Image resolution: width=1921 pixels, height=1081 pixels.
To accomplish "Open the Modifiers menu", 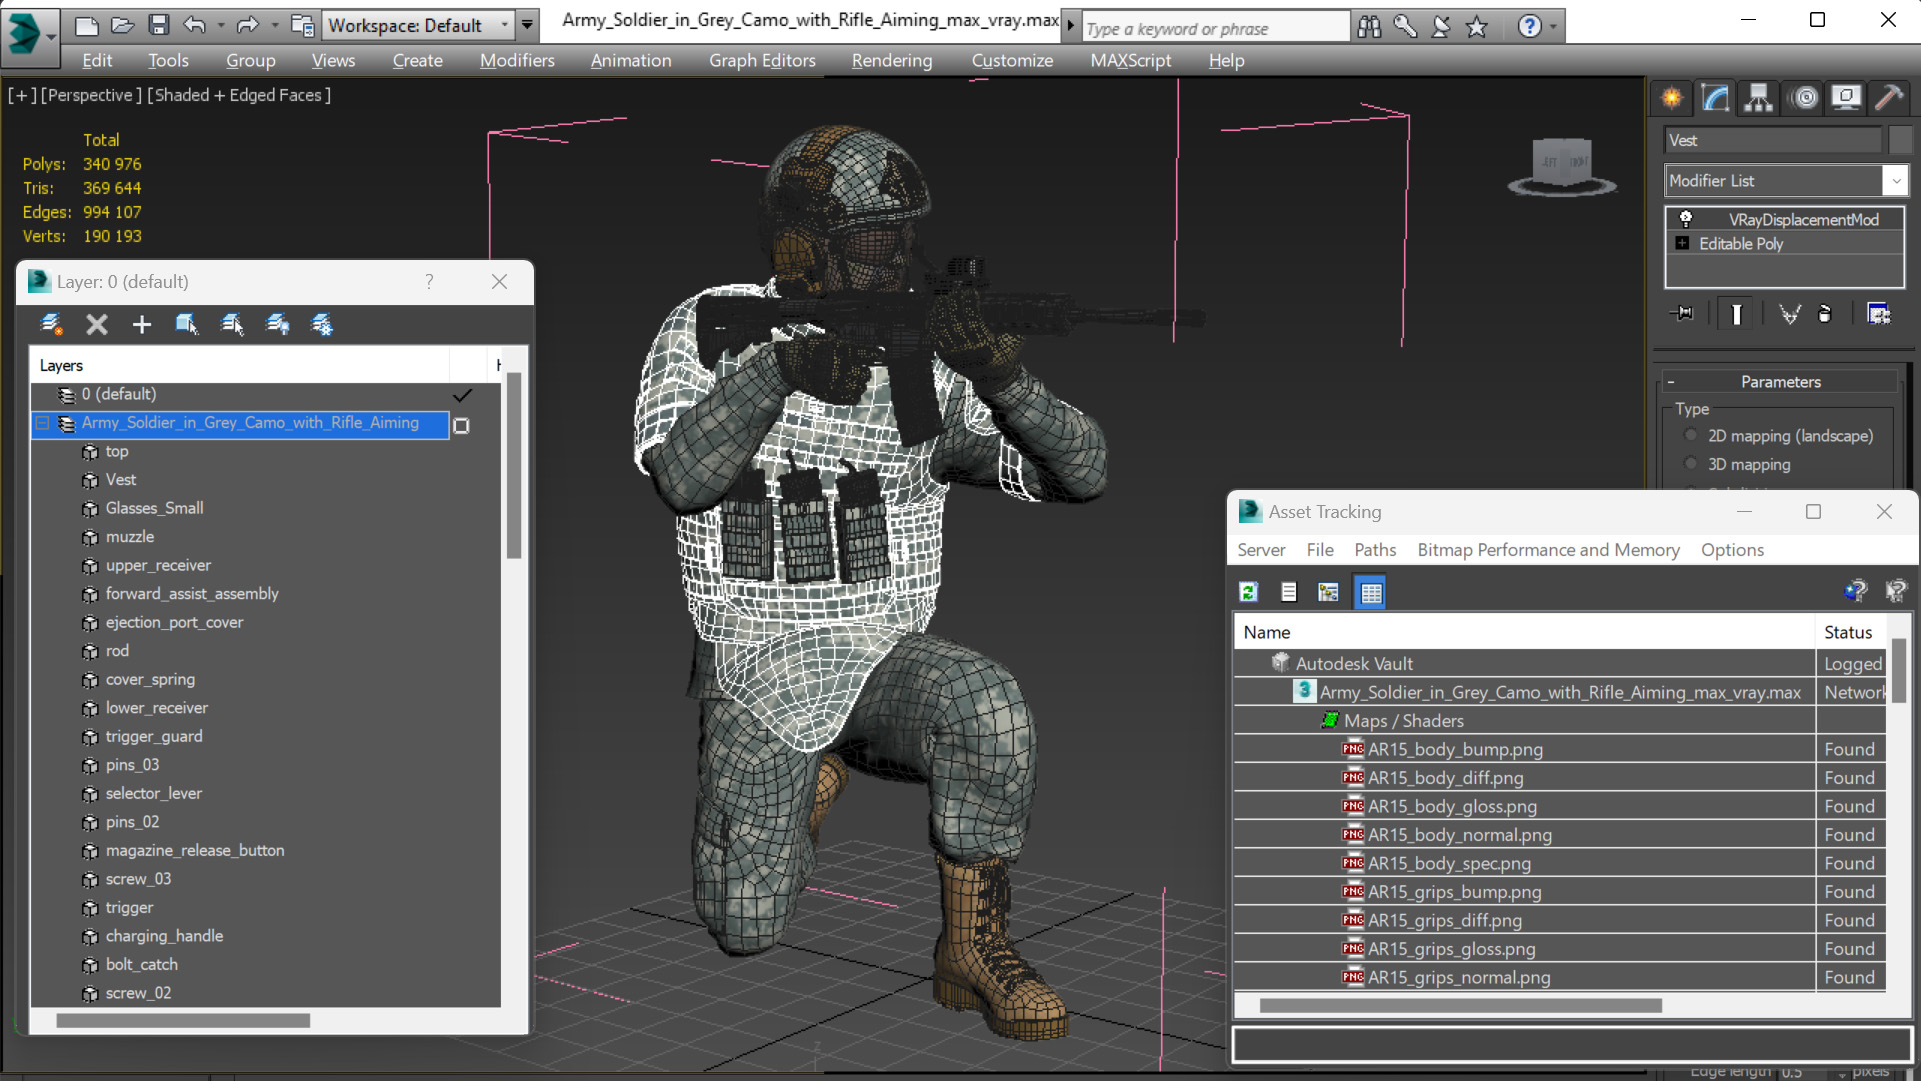I will tap(517, 60).
